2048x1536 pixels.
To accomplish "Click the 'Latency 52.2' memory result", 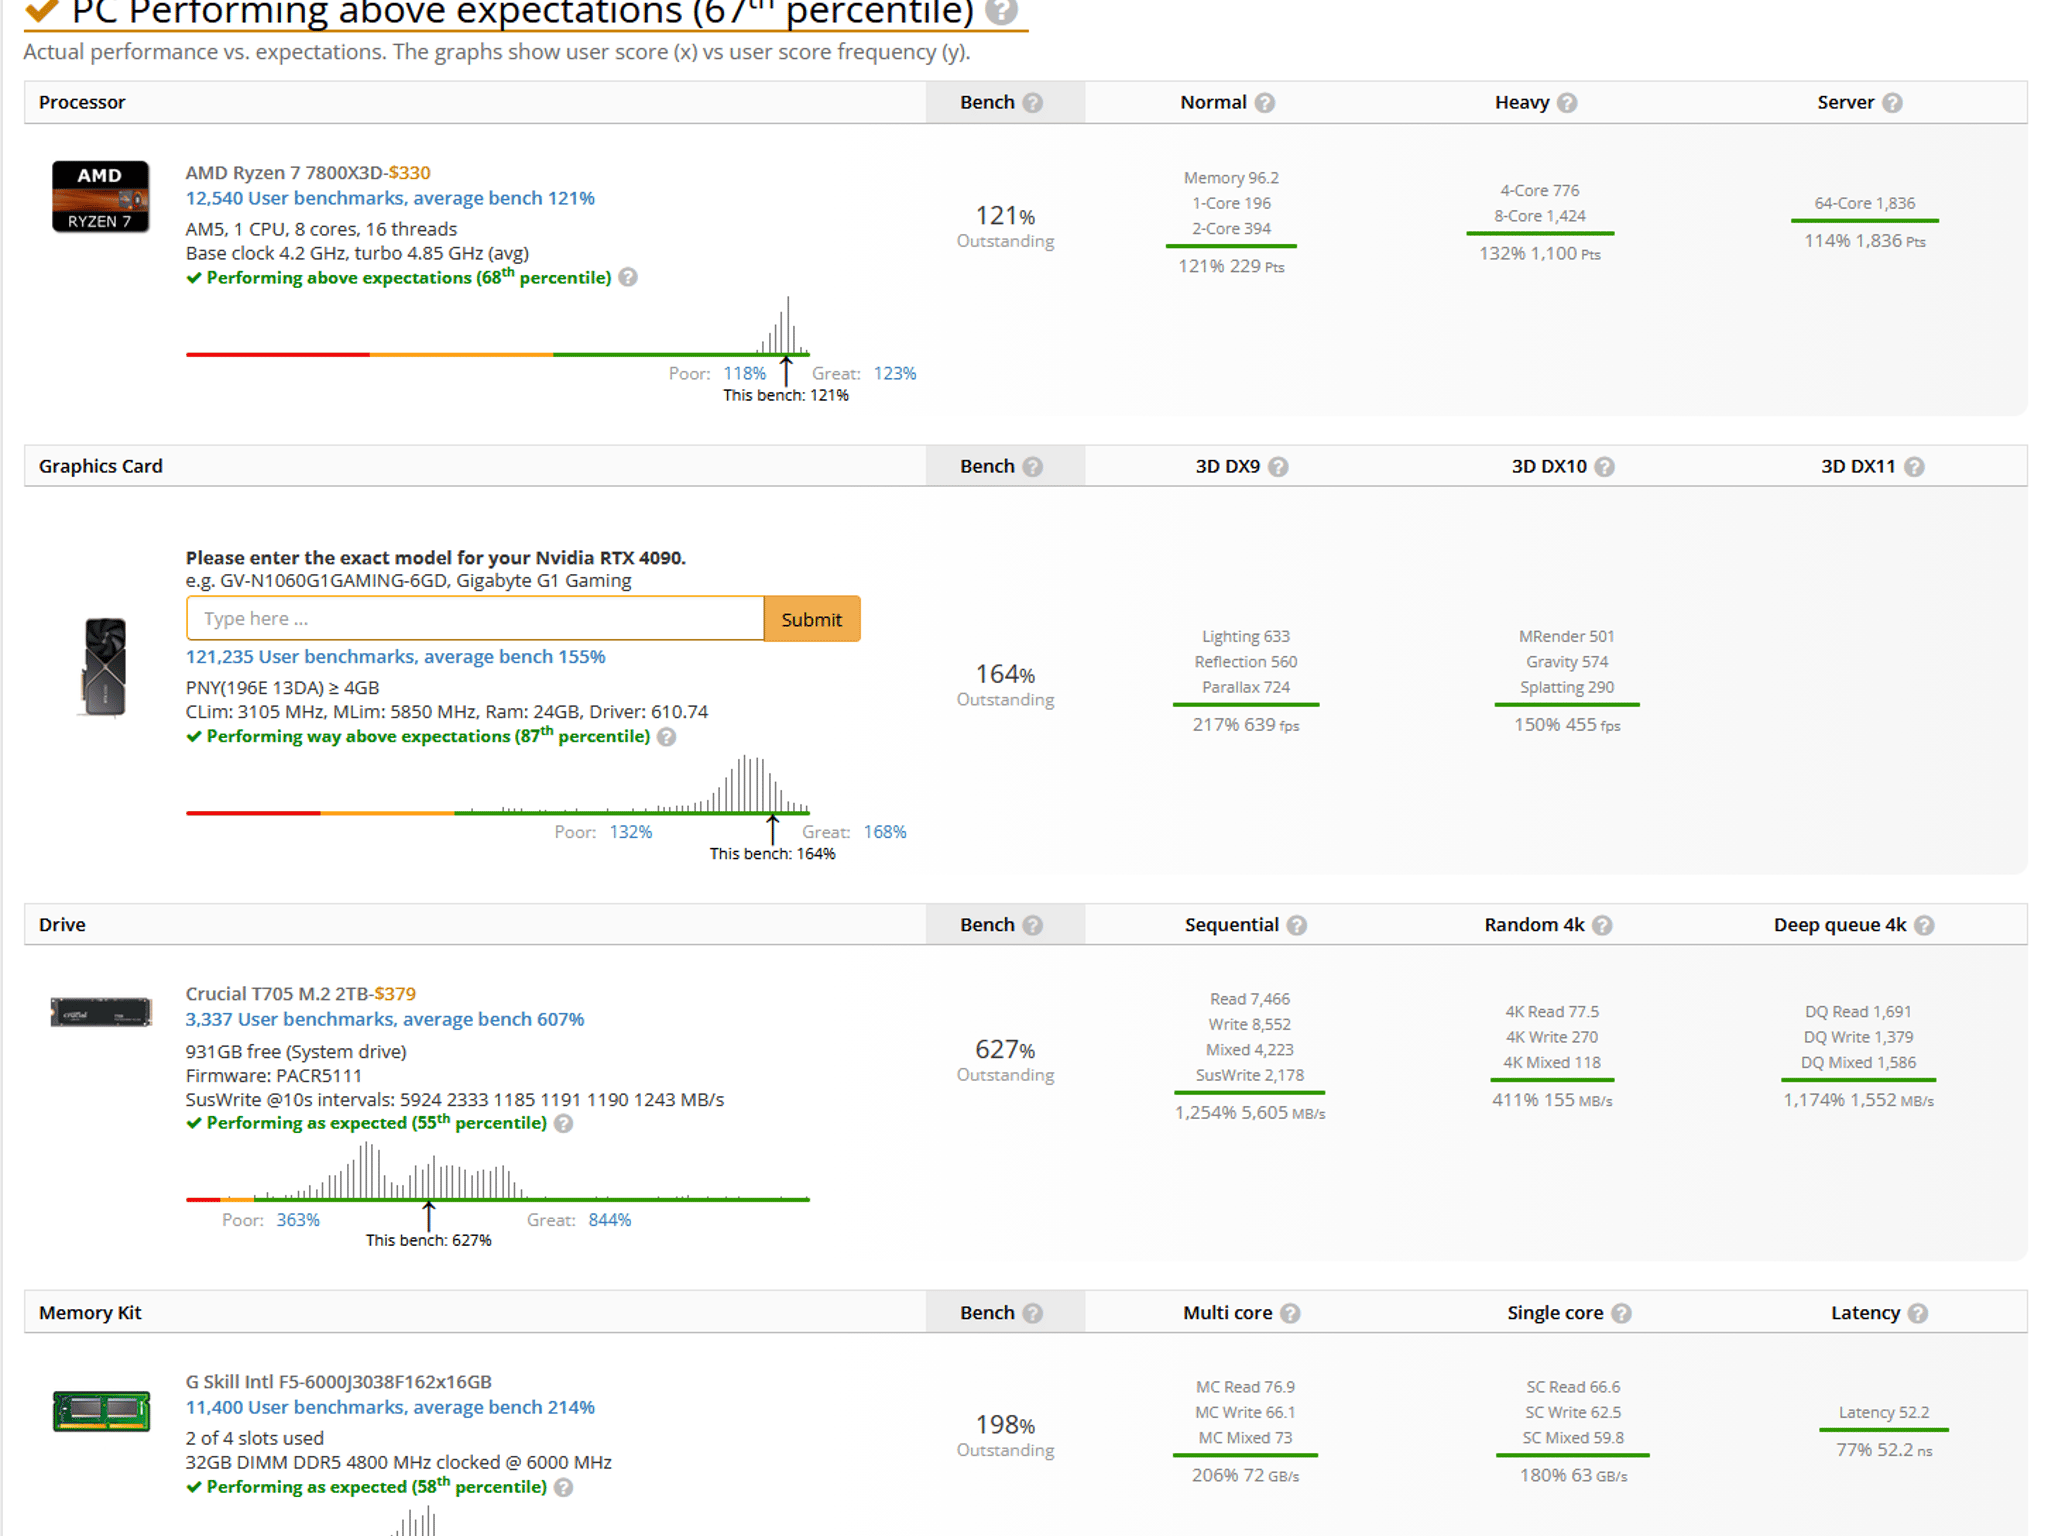I will tap(1884, 1413).
